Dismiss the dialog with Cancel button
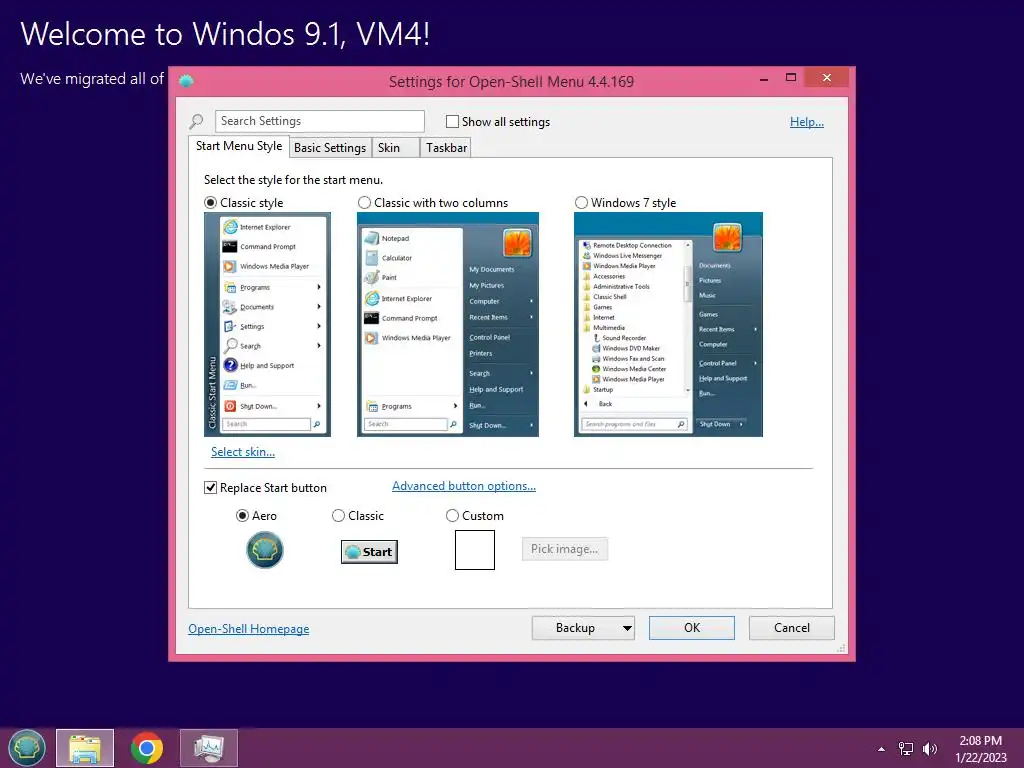1024x768 pixels. [x=792, y=628]
